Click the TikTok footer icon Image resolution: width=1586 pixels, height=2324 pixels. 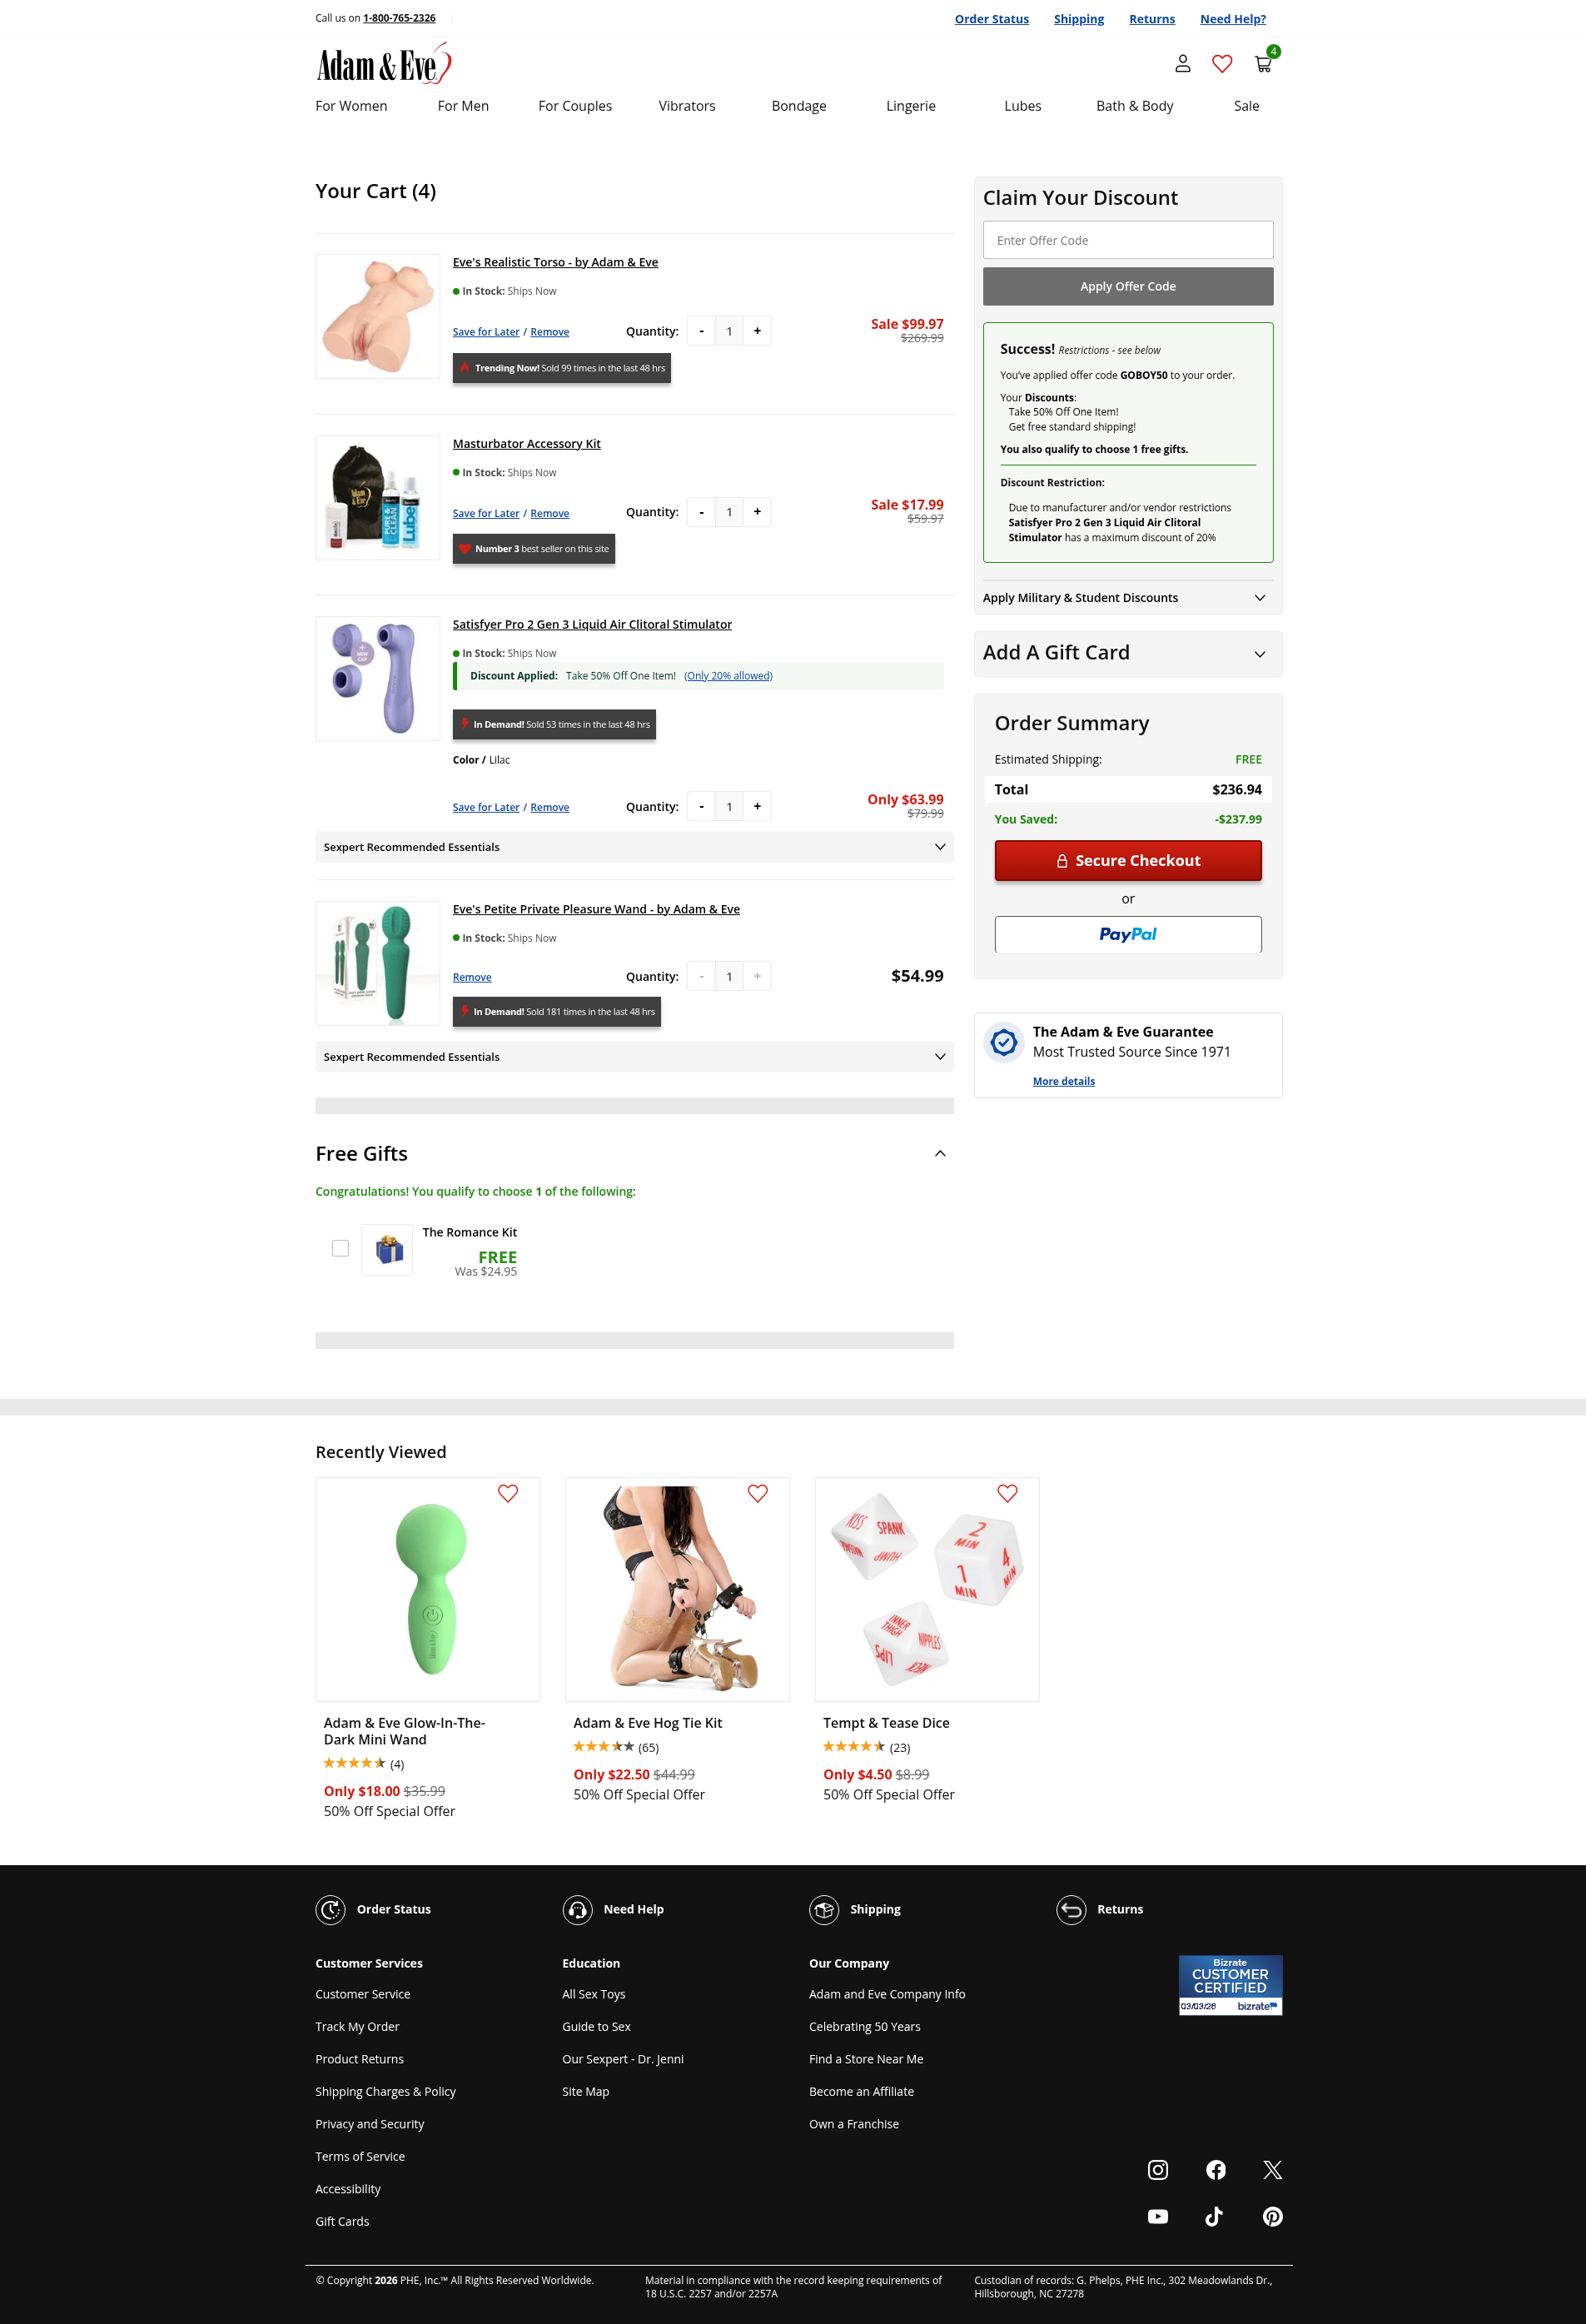(1214, 2216)
